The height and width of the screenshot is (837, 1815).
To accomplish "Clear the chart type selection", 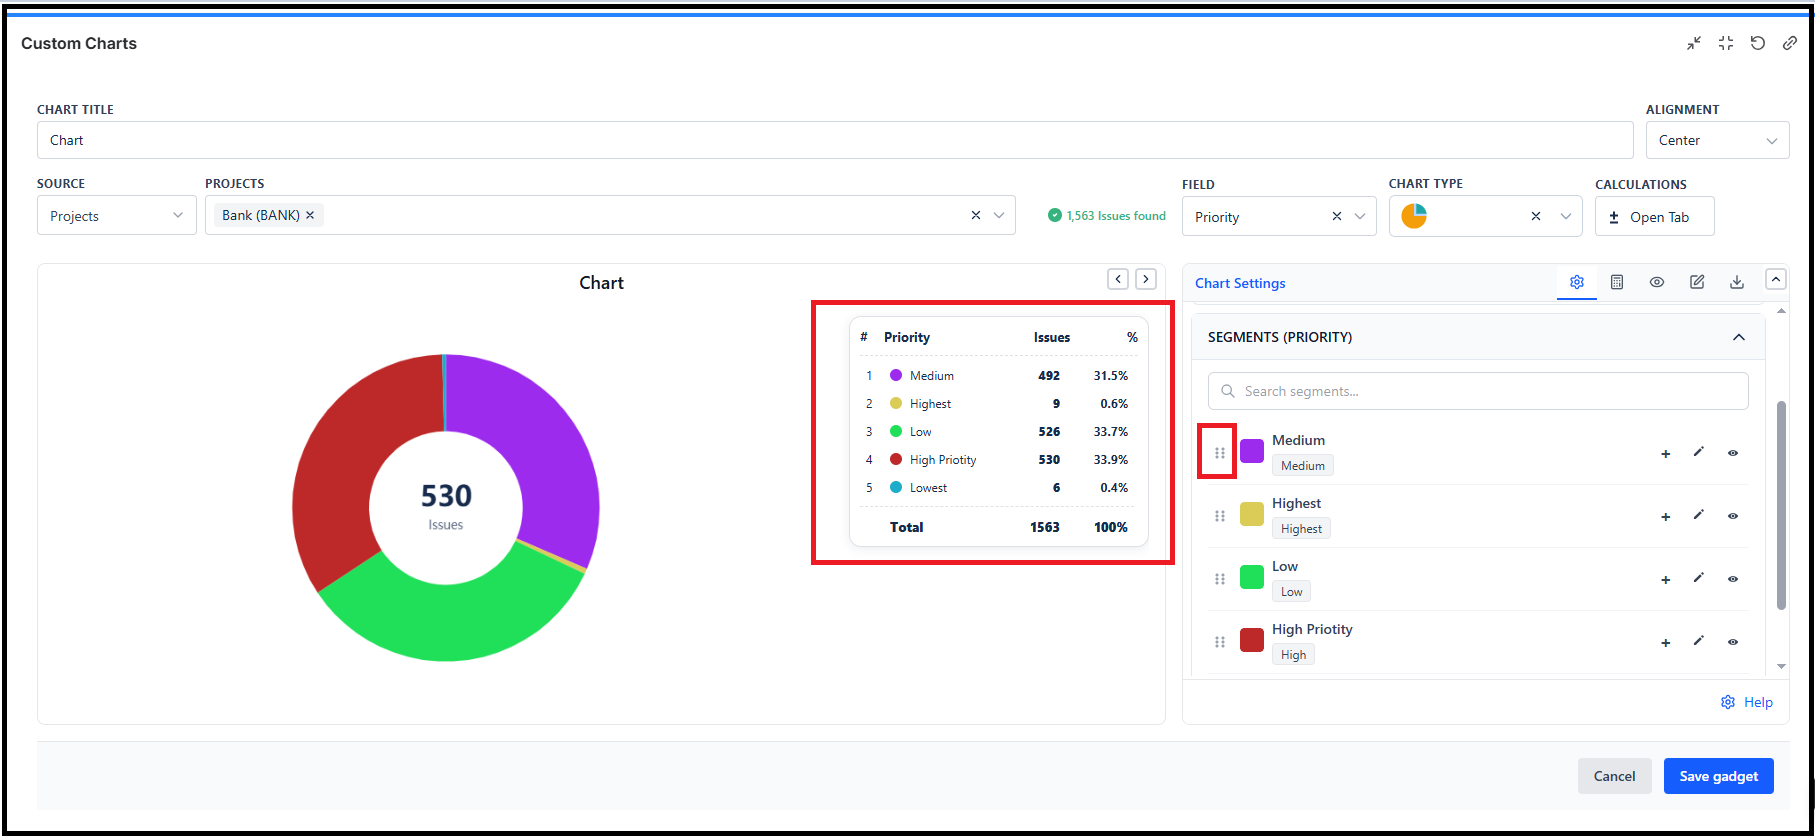I will pos(1536,216).
